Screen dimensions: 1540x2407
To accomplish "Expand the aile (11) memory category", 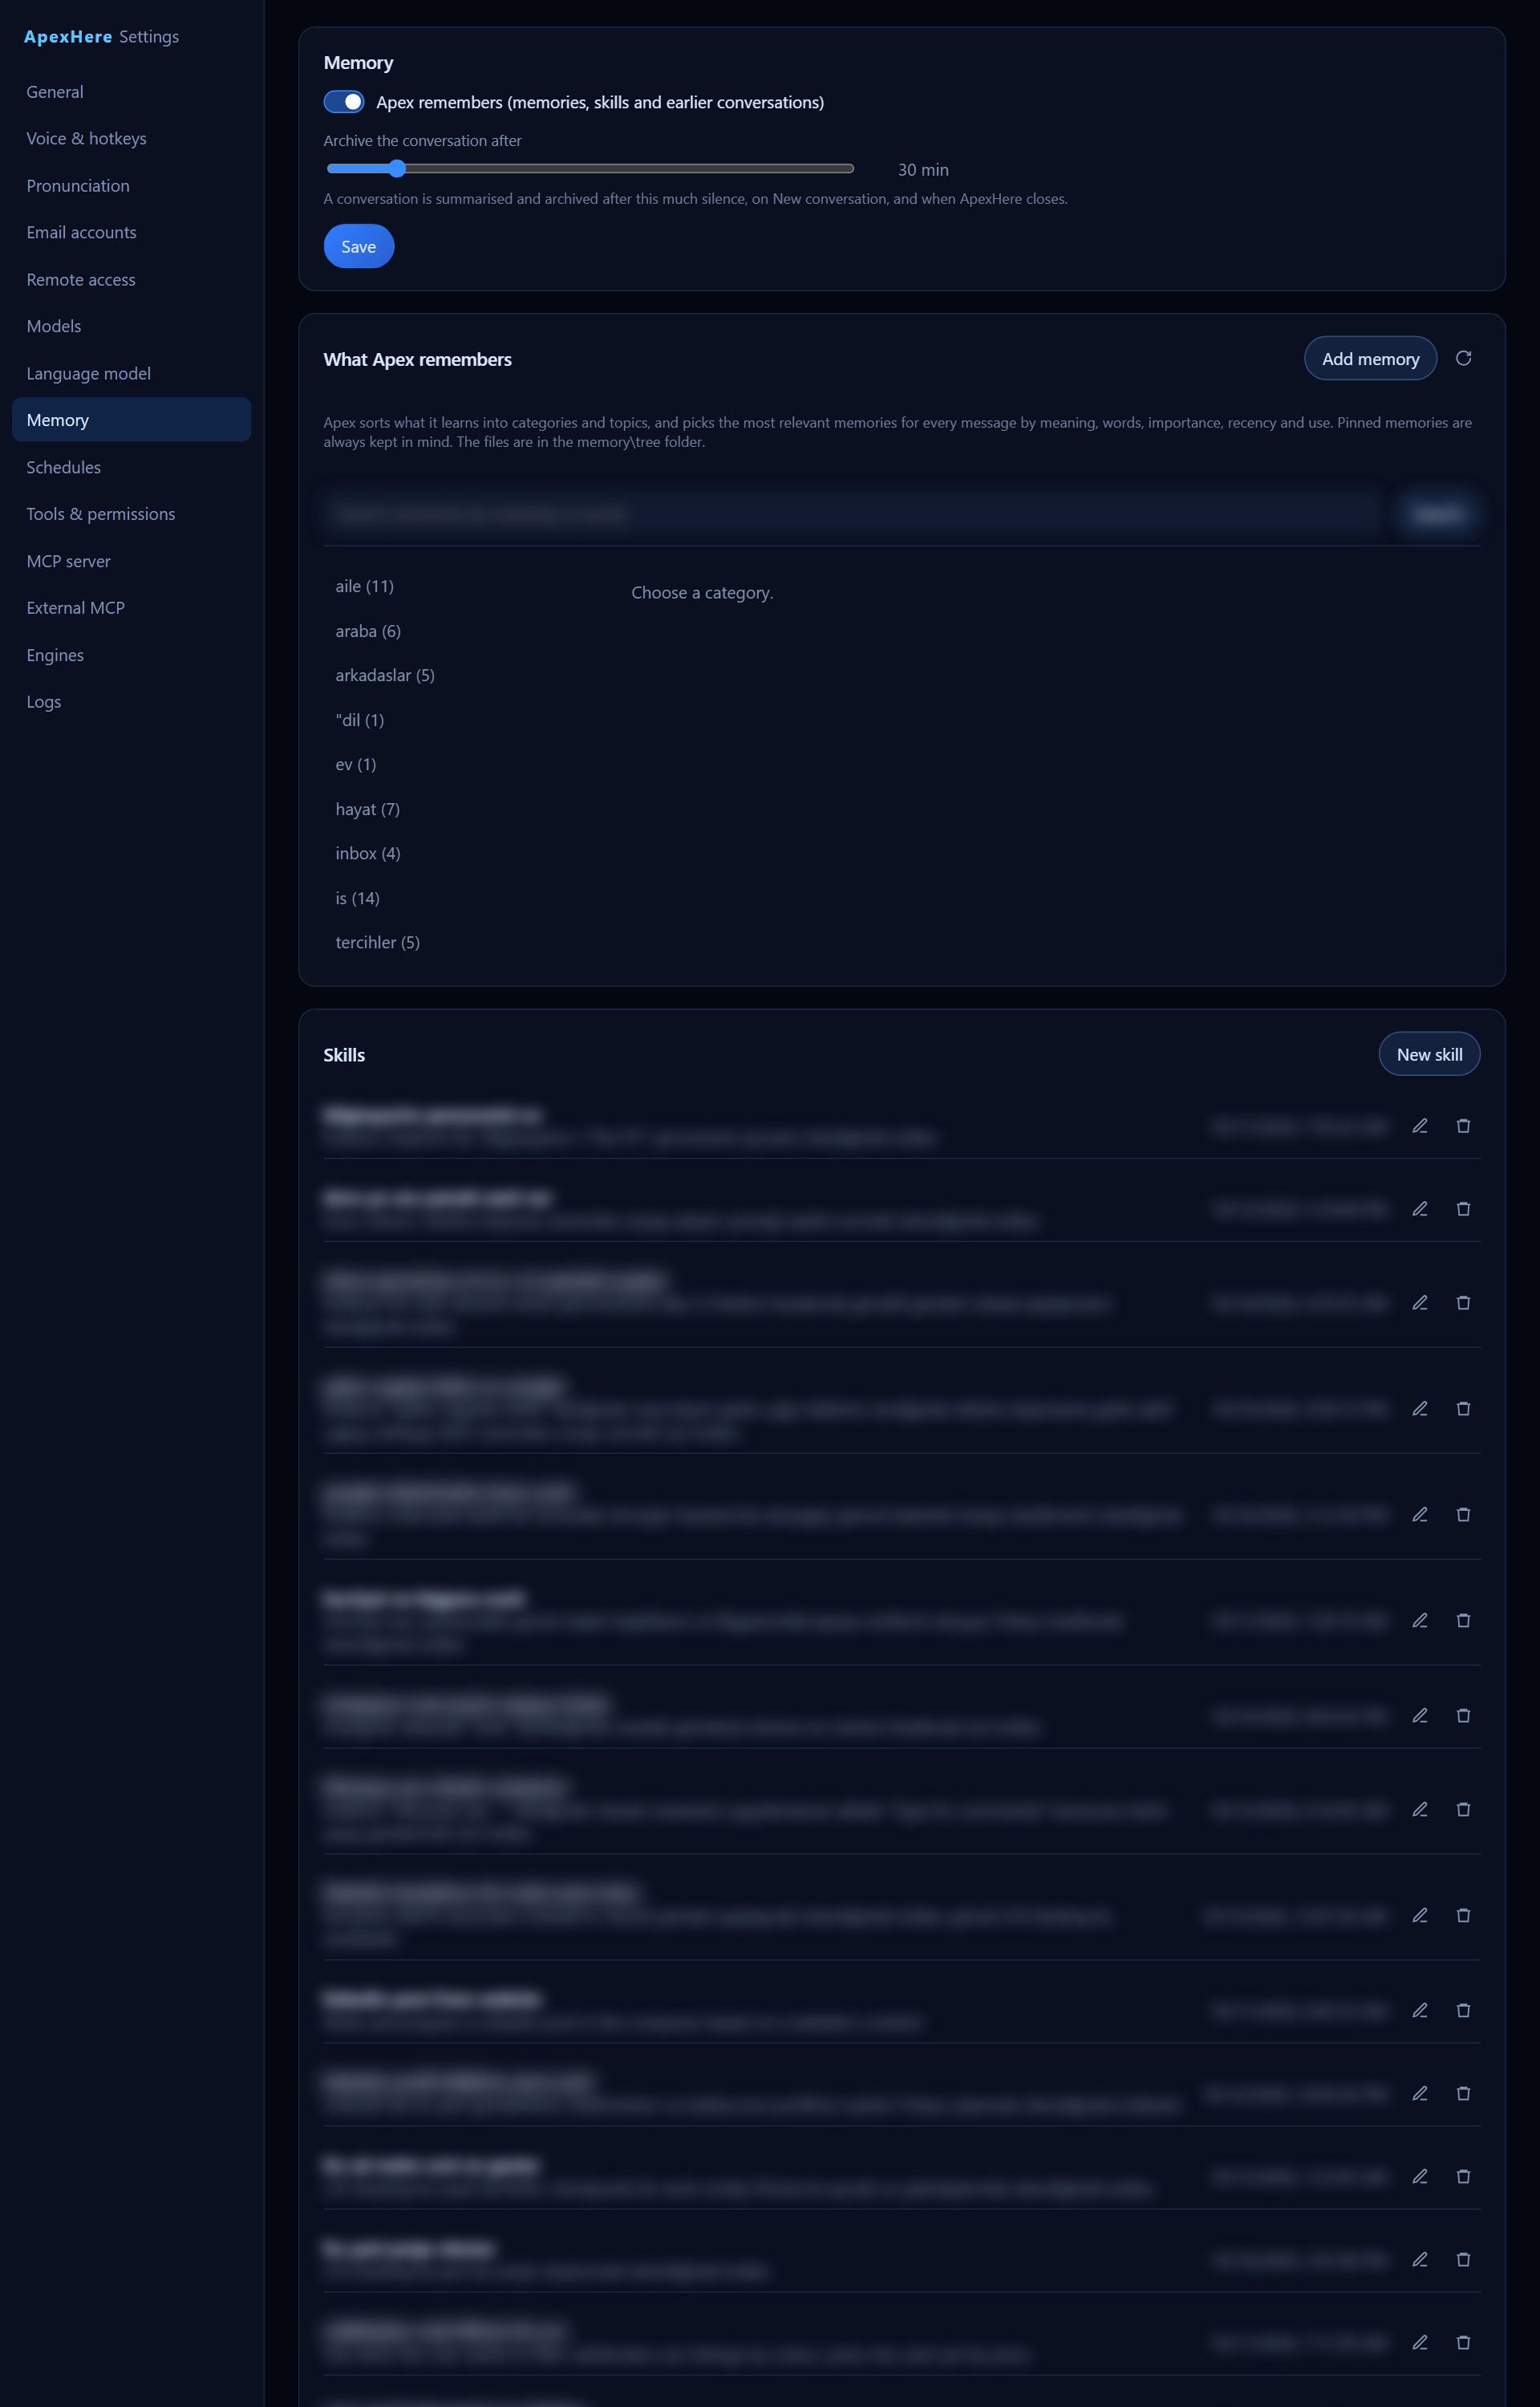I will pyautogui.click(x=364, y=587).
